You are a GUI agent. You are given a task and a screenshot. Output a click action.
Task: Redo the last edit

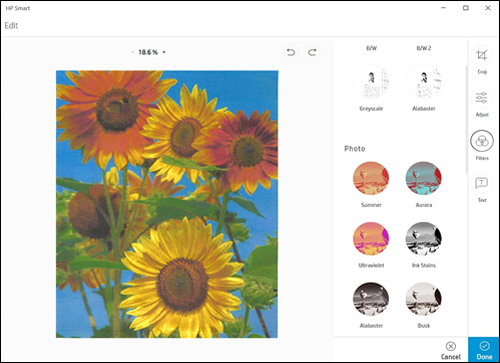point(312,52)
